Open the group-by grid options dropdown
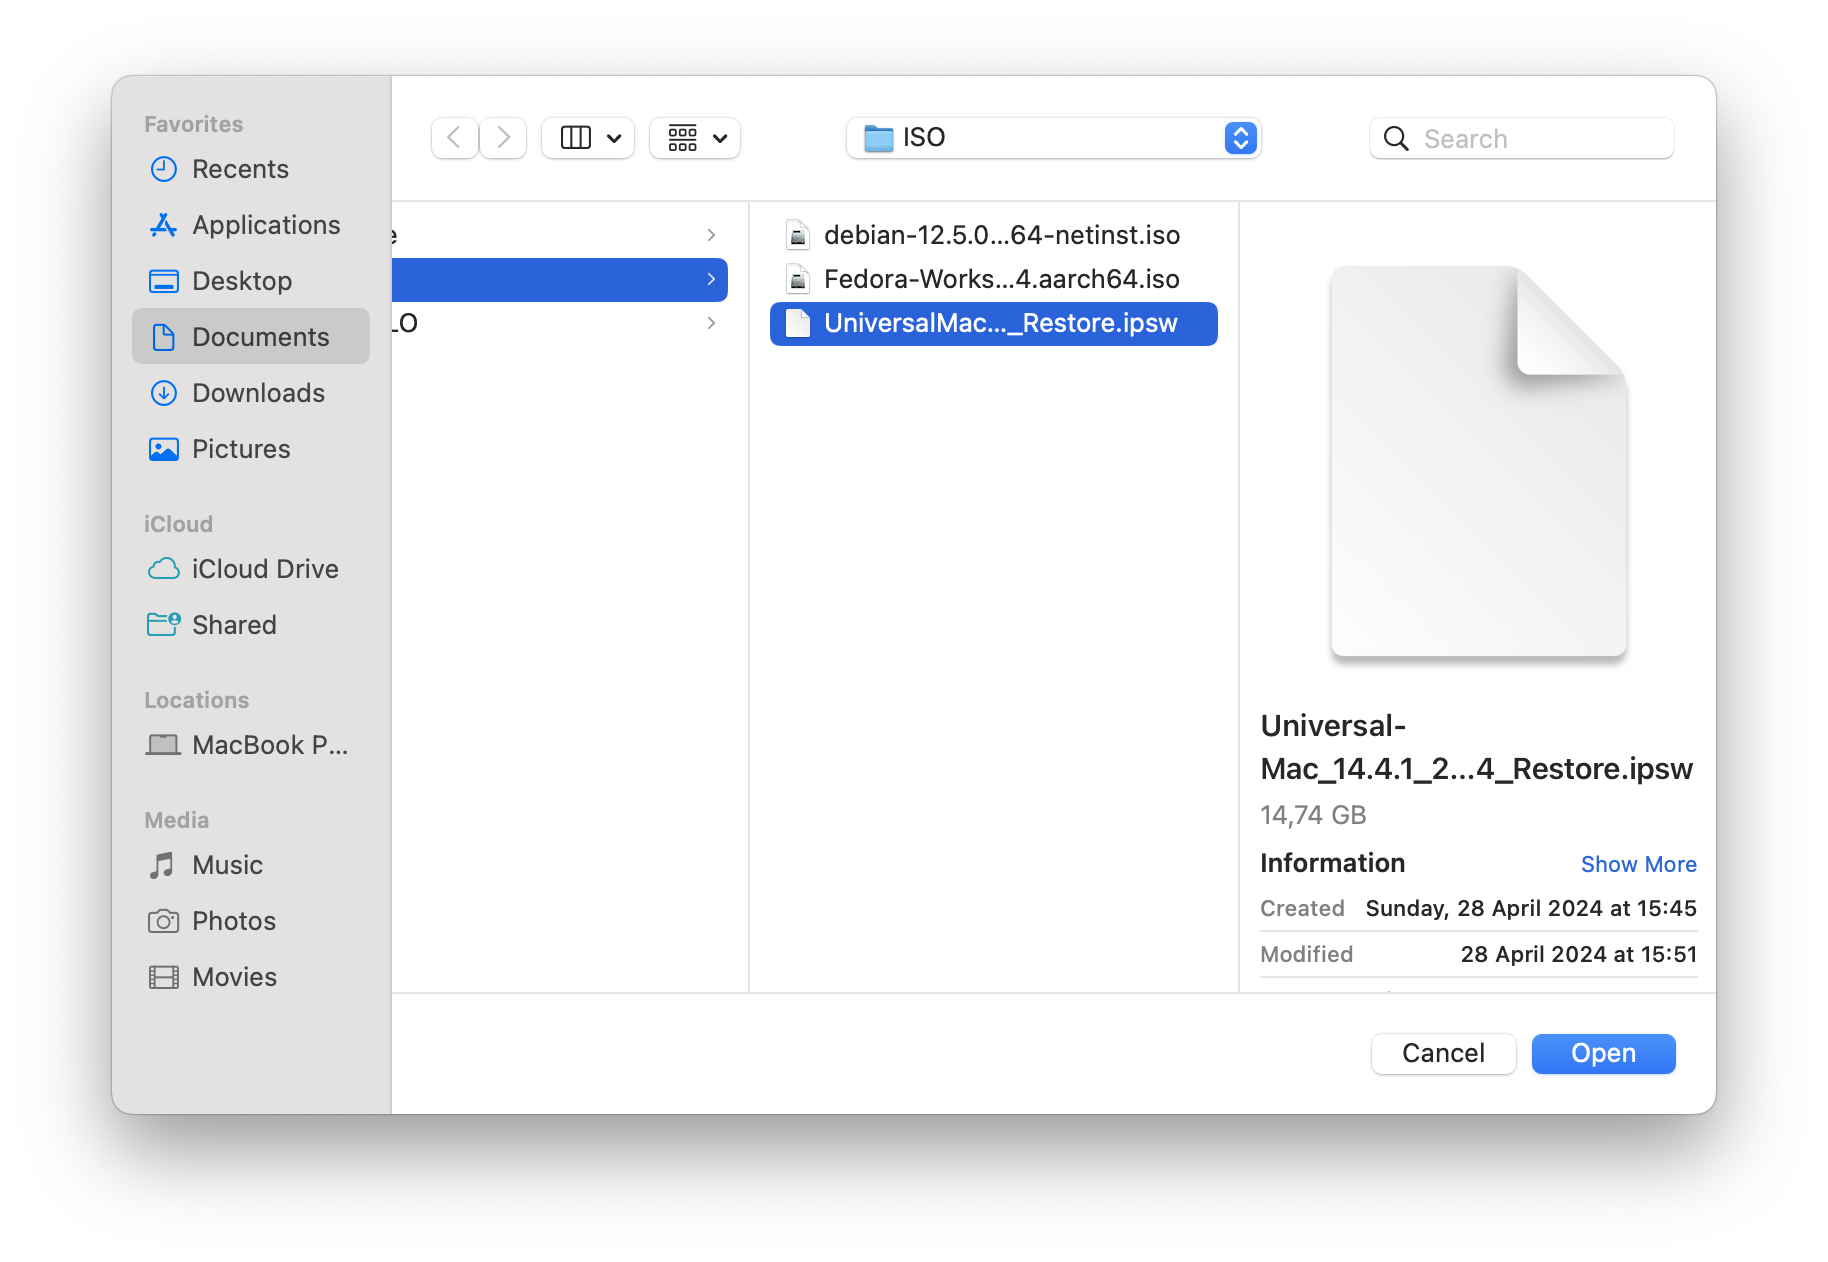1828x1262 pixels. (x=695, y=138)
